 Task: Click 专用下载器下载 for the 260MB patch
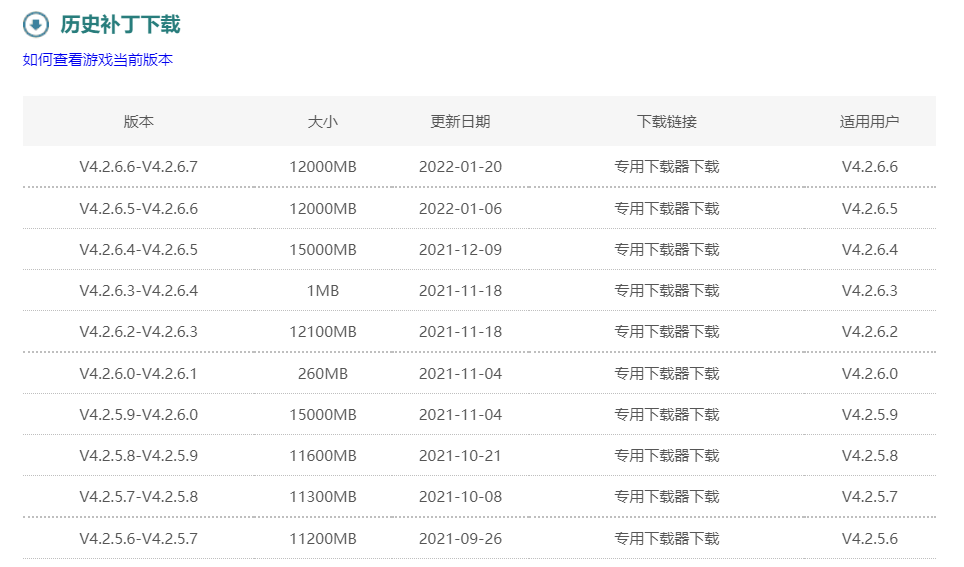666,373
